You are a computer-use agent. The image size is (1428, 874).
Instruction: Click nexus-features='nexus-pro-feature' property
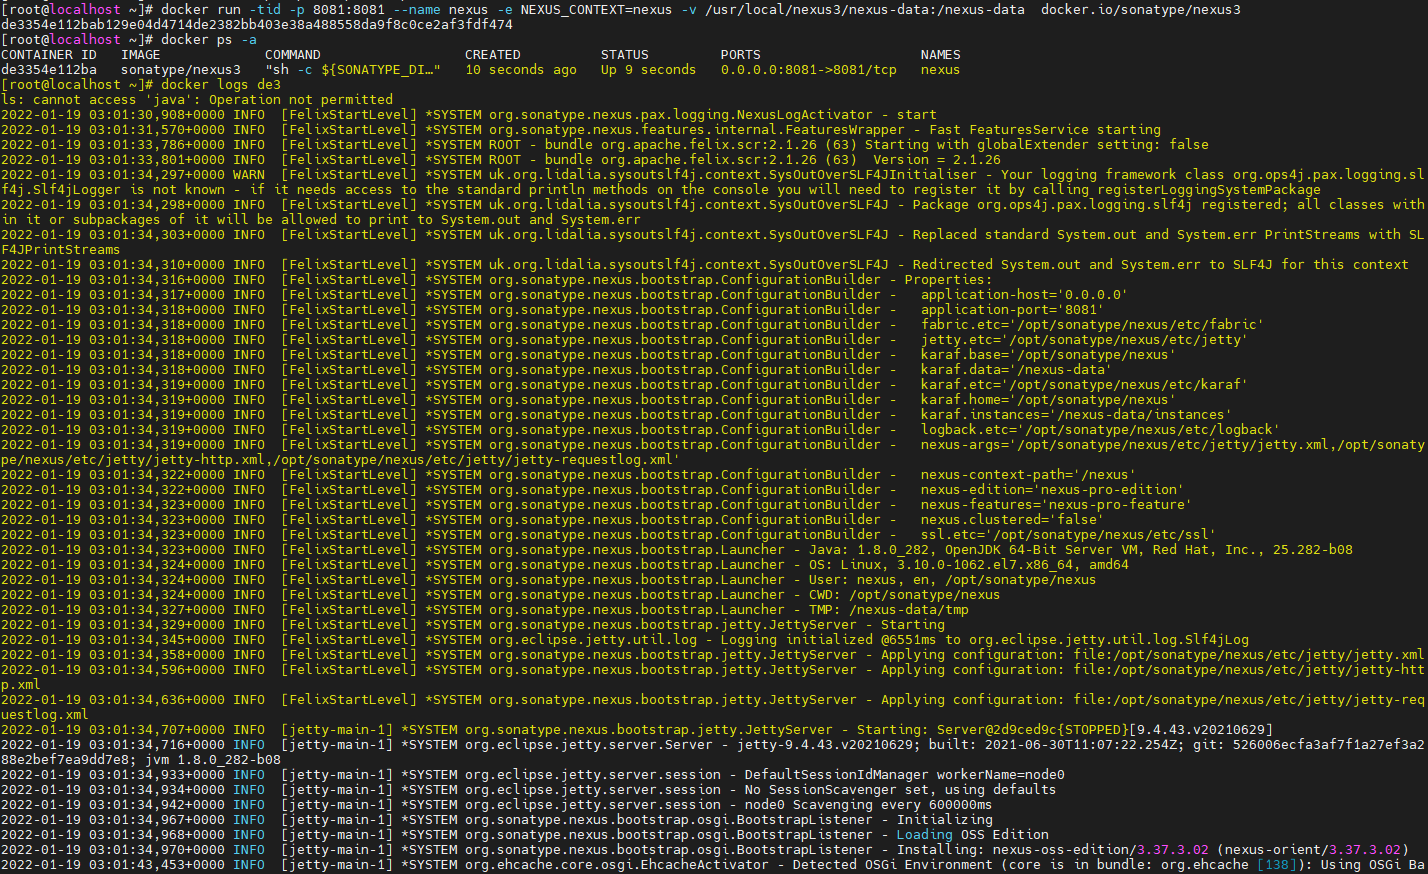[x=1057, y=504]
